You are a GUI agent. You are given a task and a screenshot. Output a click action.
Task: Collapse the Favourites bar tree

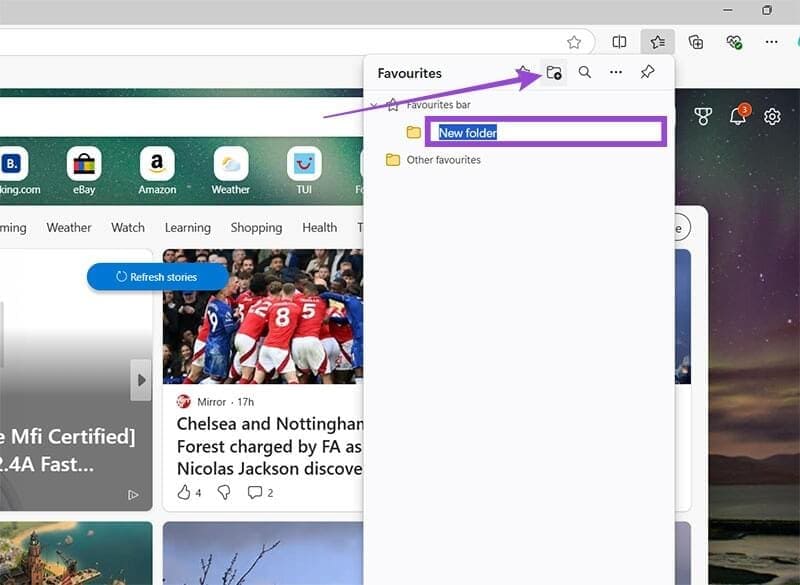(x=374, y=105)
